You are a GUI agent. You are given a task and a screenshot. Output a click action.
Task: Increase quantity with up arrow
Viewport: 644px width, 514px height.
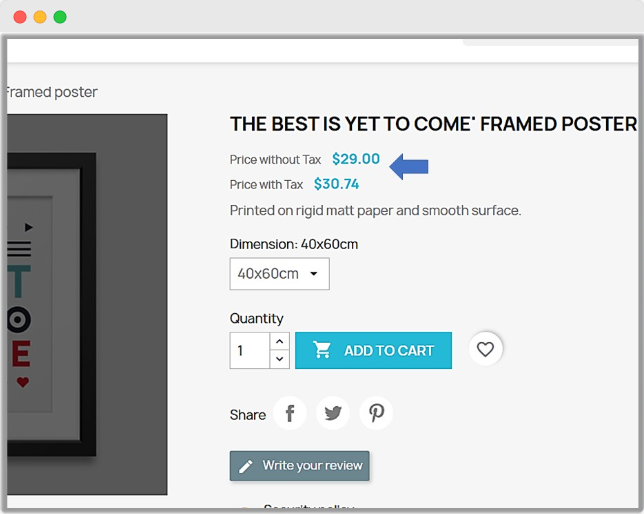point(280,341)
